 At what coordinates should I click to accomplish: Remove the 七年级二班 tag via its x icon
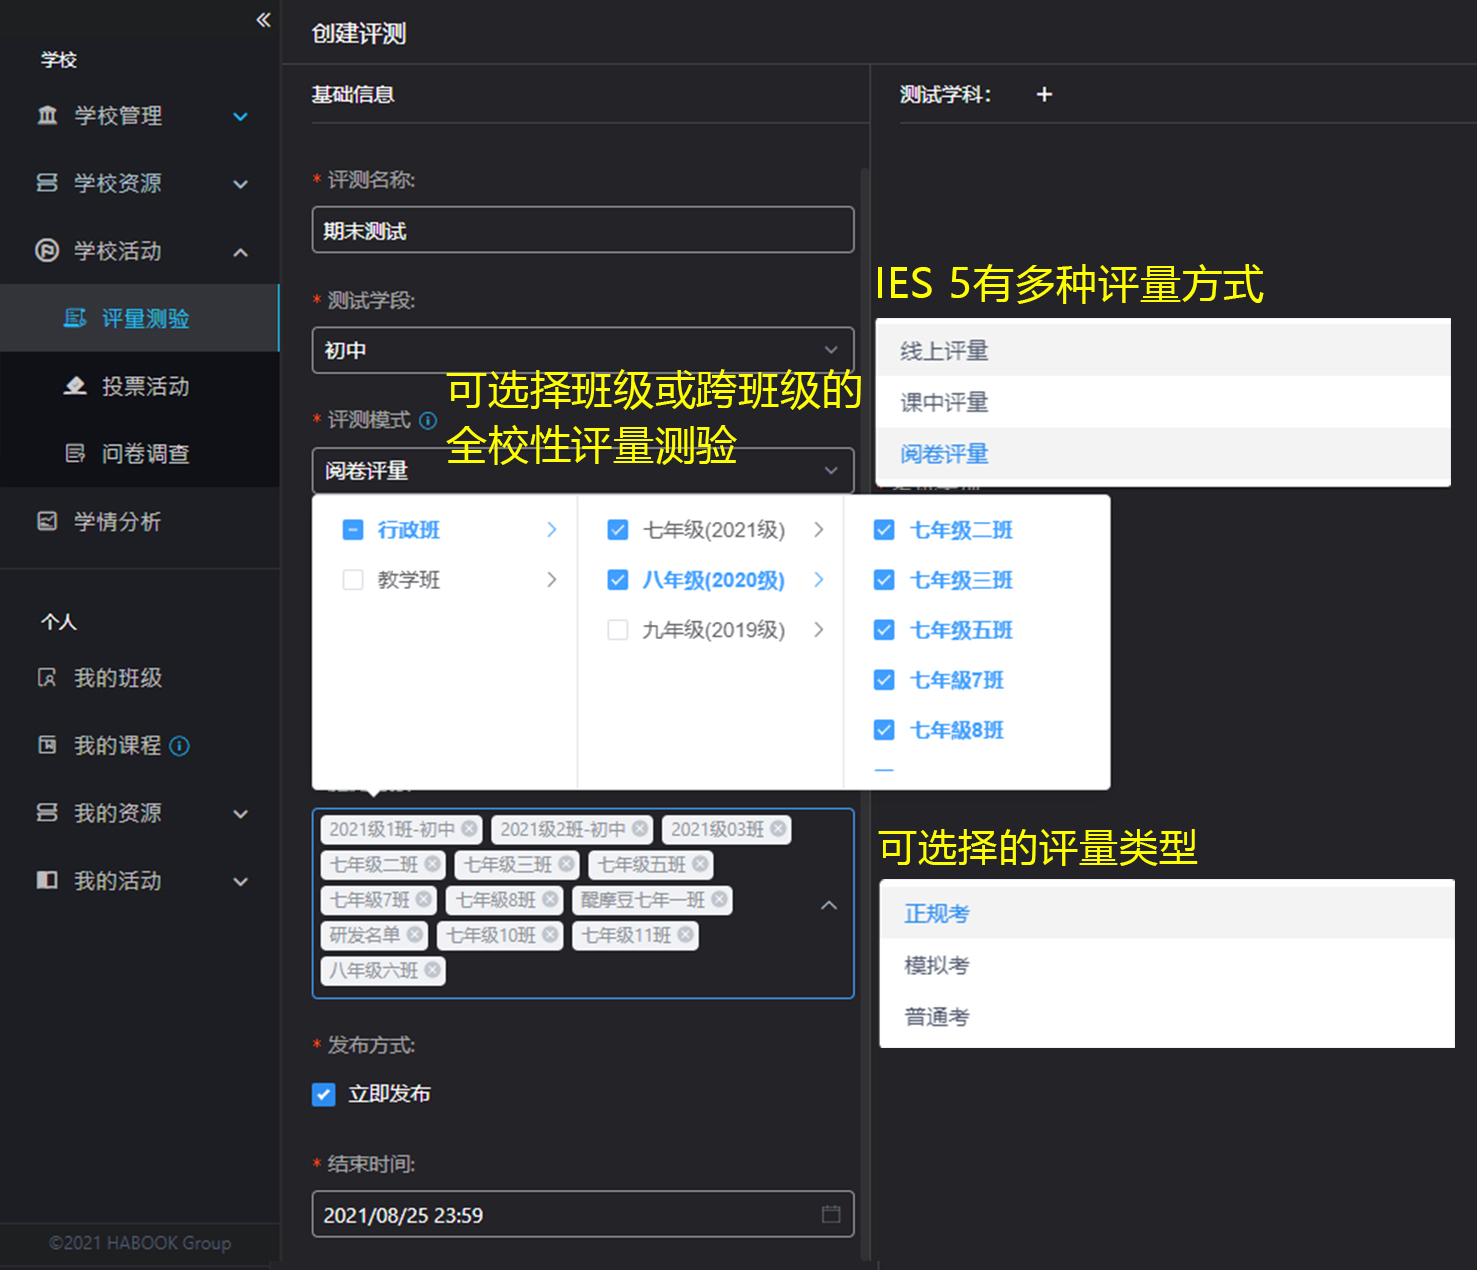click(432, 864)
